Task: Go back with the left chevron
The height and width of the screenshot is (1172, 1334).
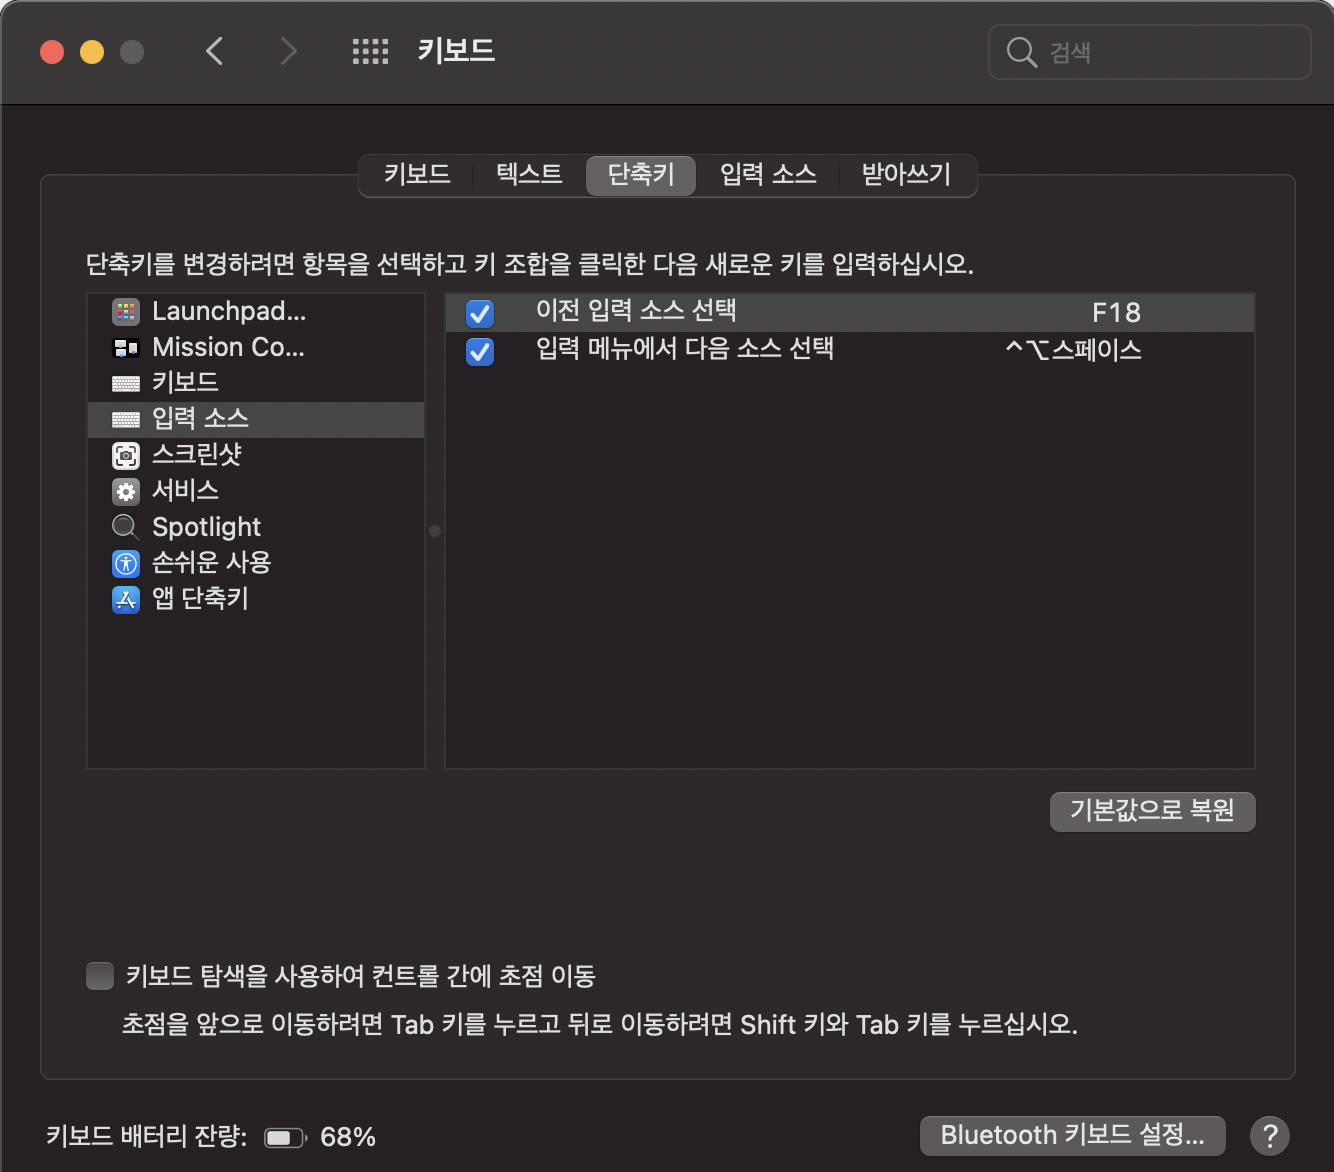Action: 214,51
